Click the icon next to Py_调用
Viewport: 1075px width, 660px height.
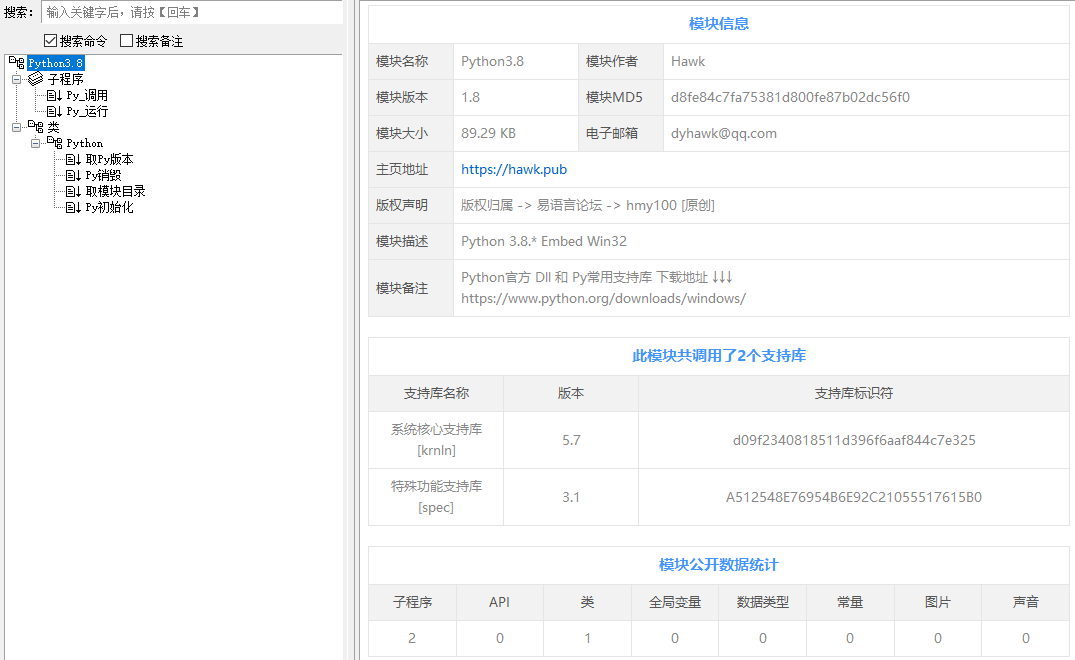coord(54,95)
